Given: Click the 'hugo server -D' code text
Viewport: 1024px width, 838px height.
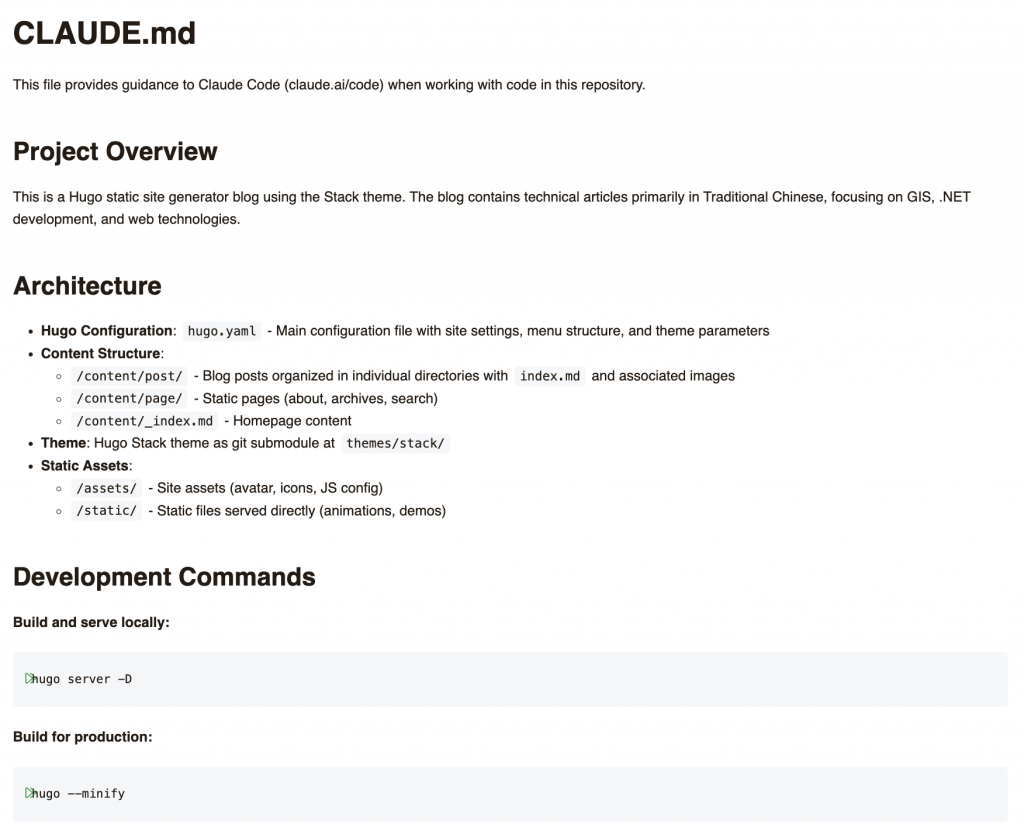Looking at the screenshot, I should point(82,679).
